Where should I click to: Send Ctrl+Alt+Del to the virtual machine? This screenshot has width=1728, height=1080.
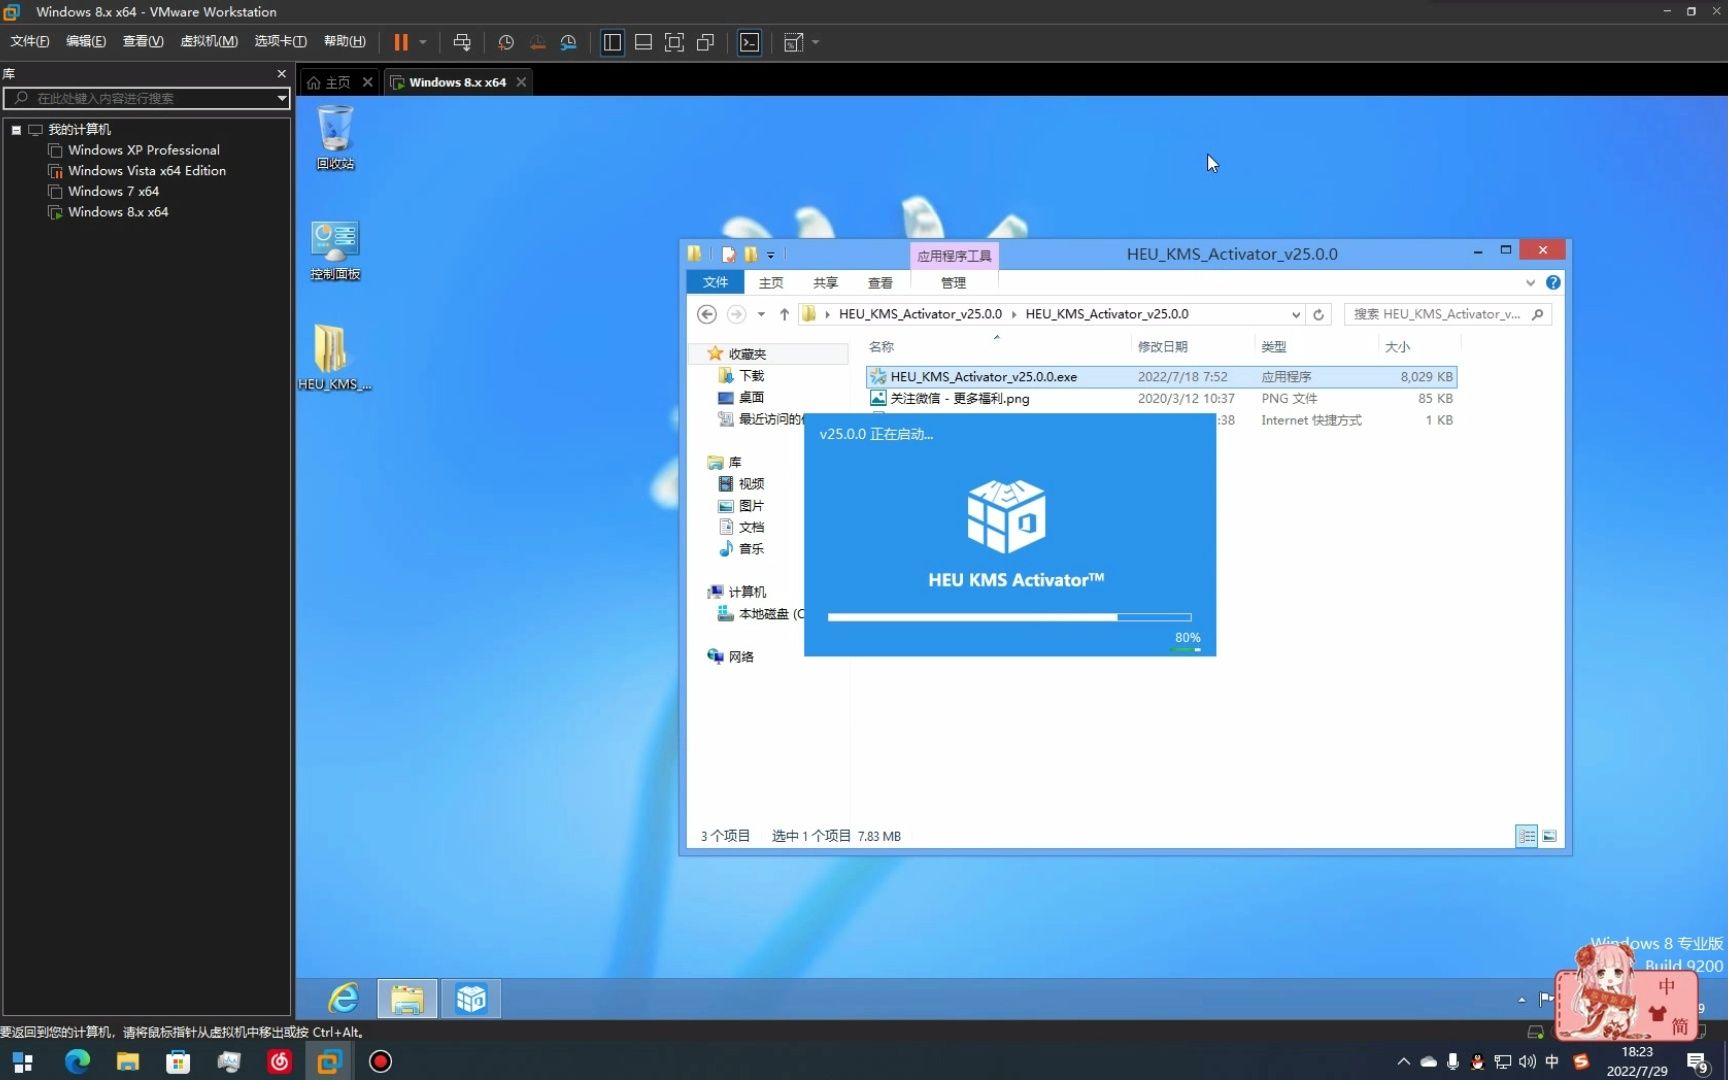[462, 42]
